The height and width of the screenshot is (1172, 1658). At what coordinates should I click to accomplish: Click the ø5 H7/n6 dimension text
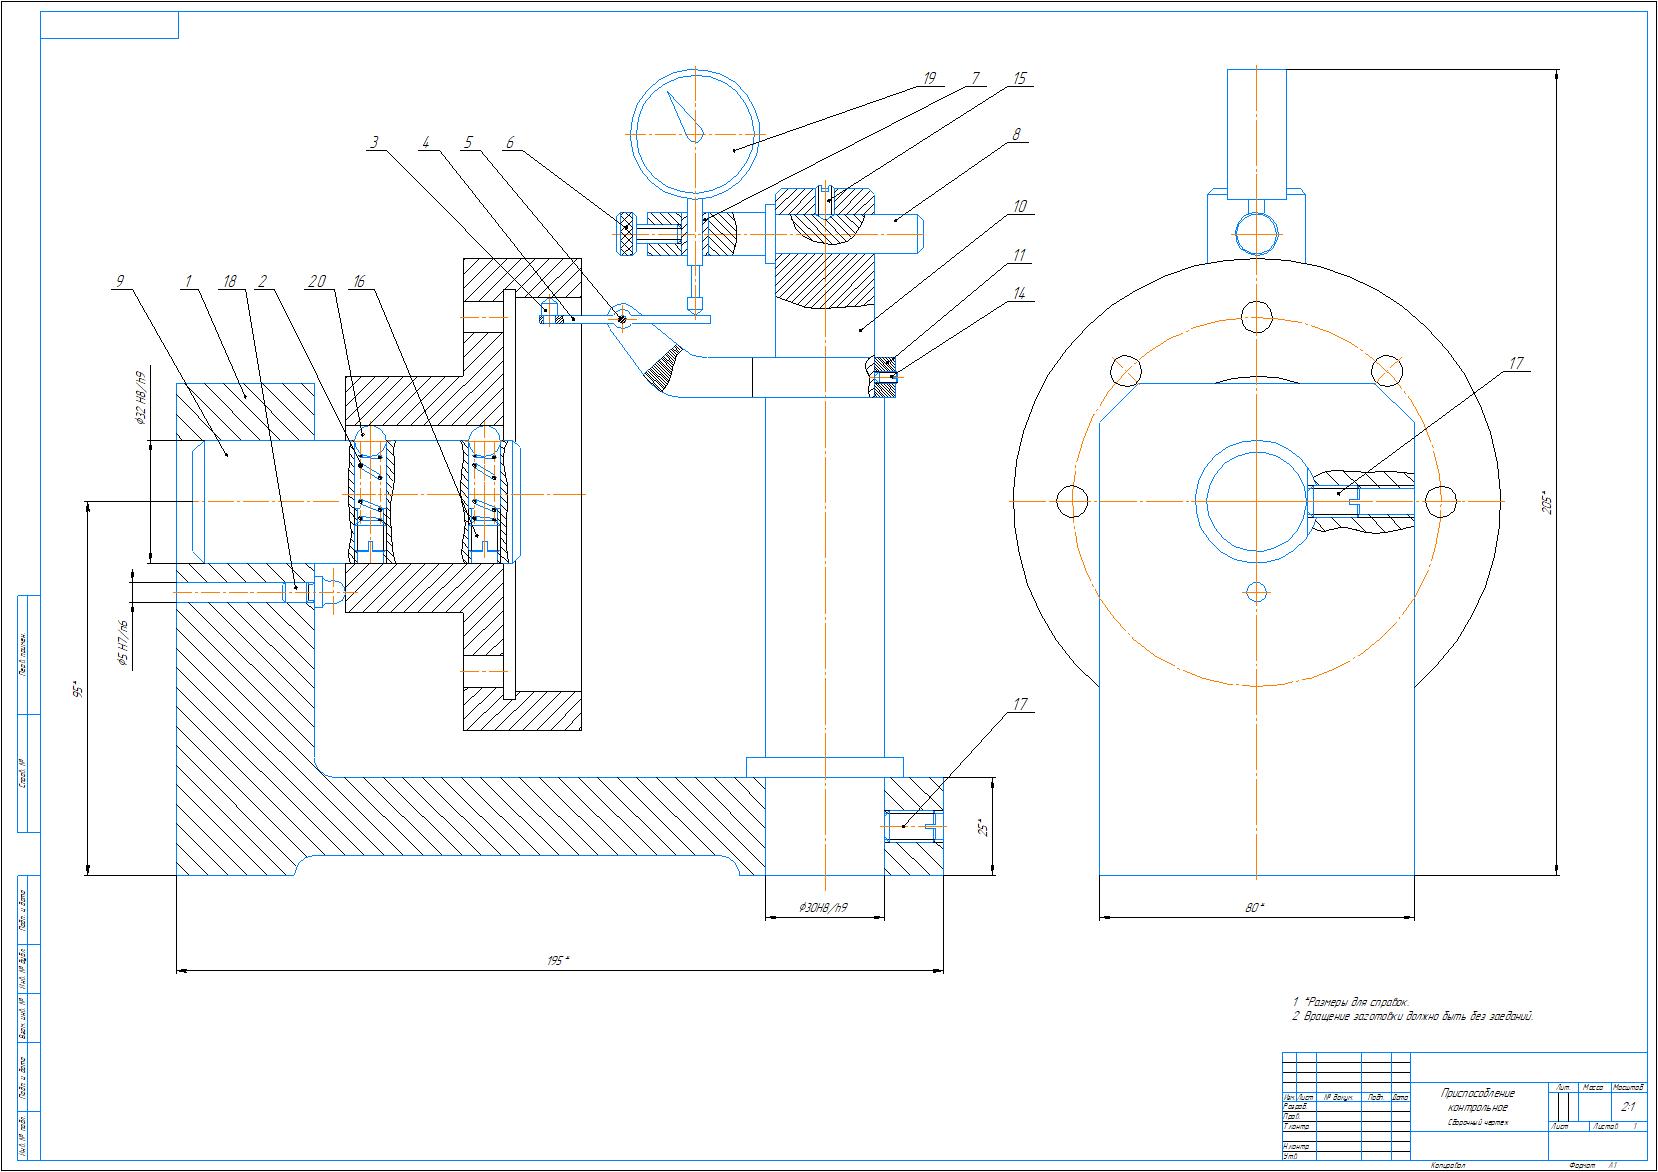point(123,643)
